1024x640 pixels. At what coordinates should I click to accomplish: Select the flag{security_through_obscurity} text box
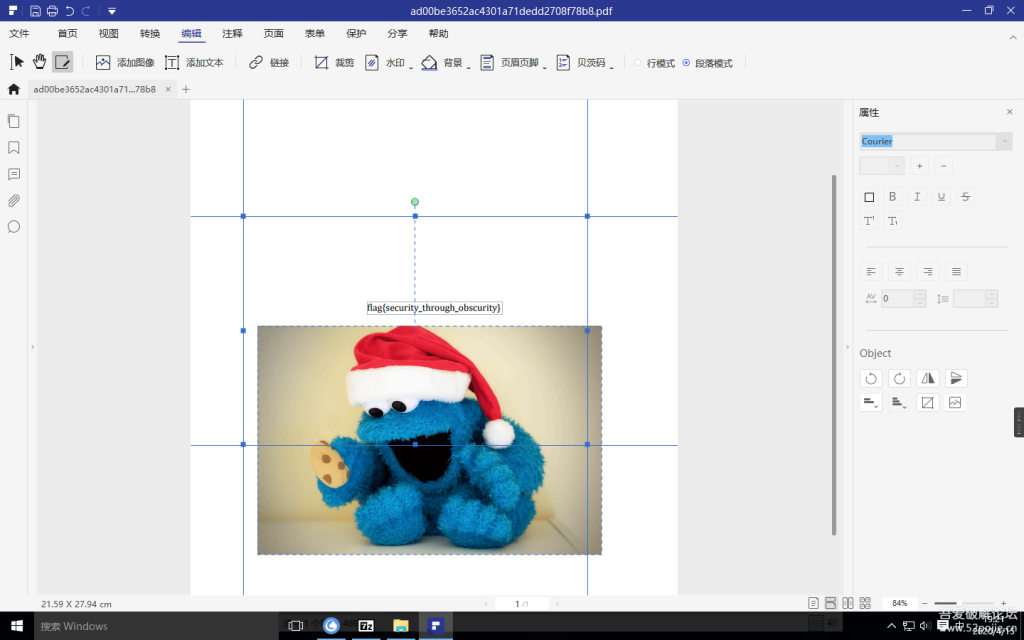434,308
